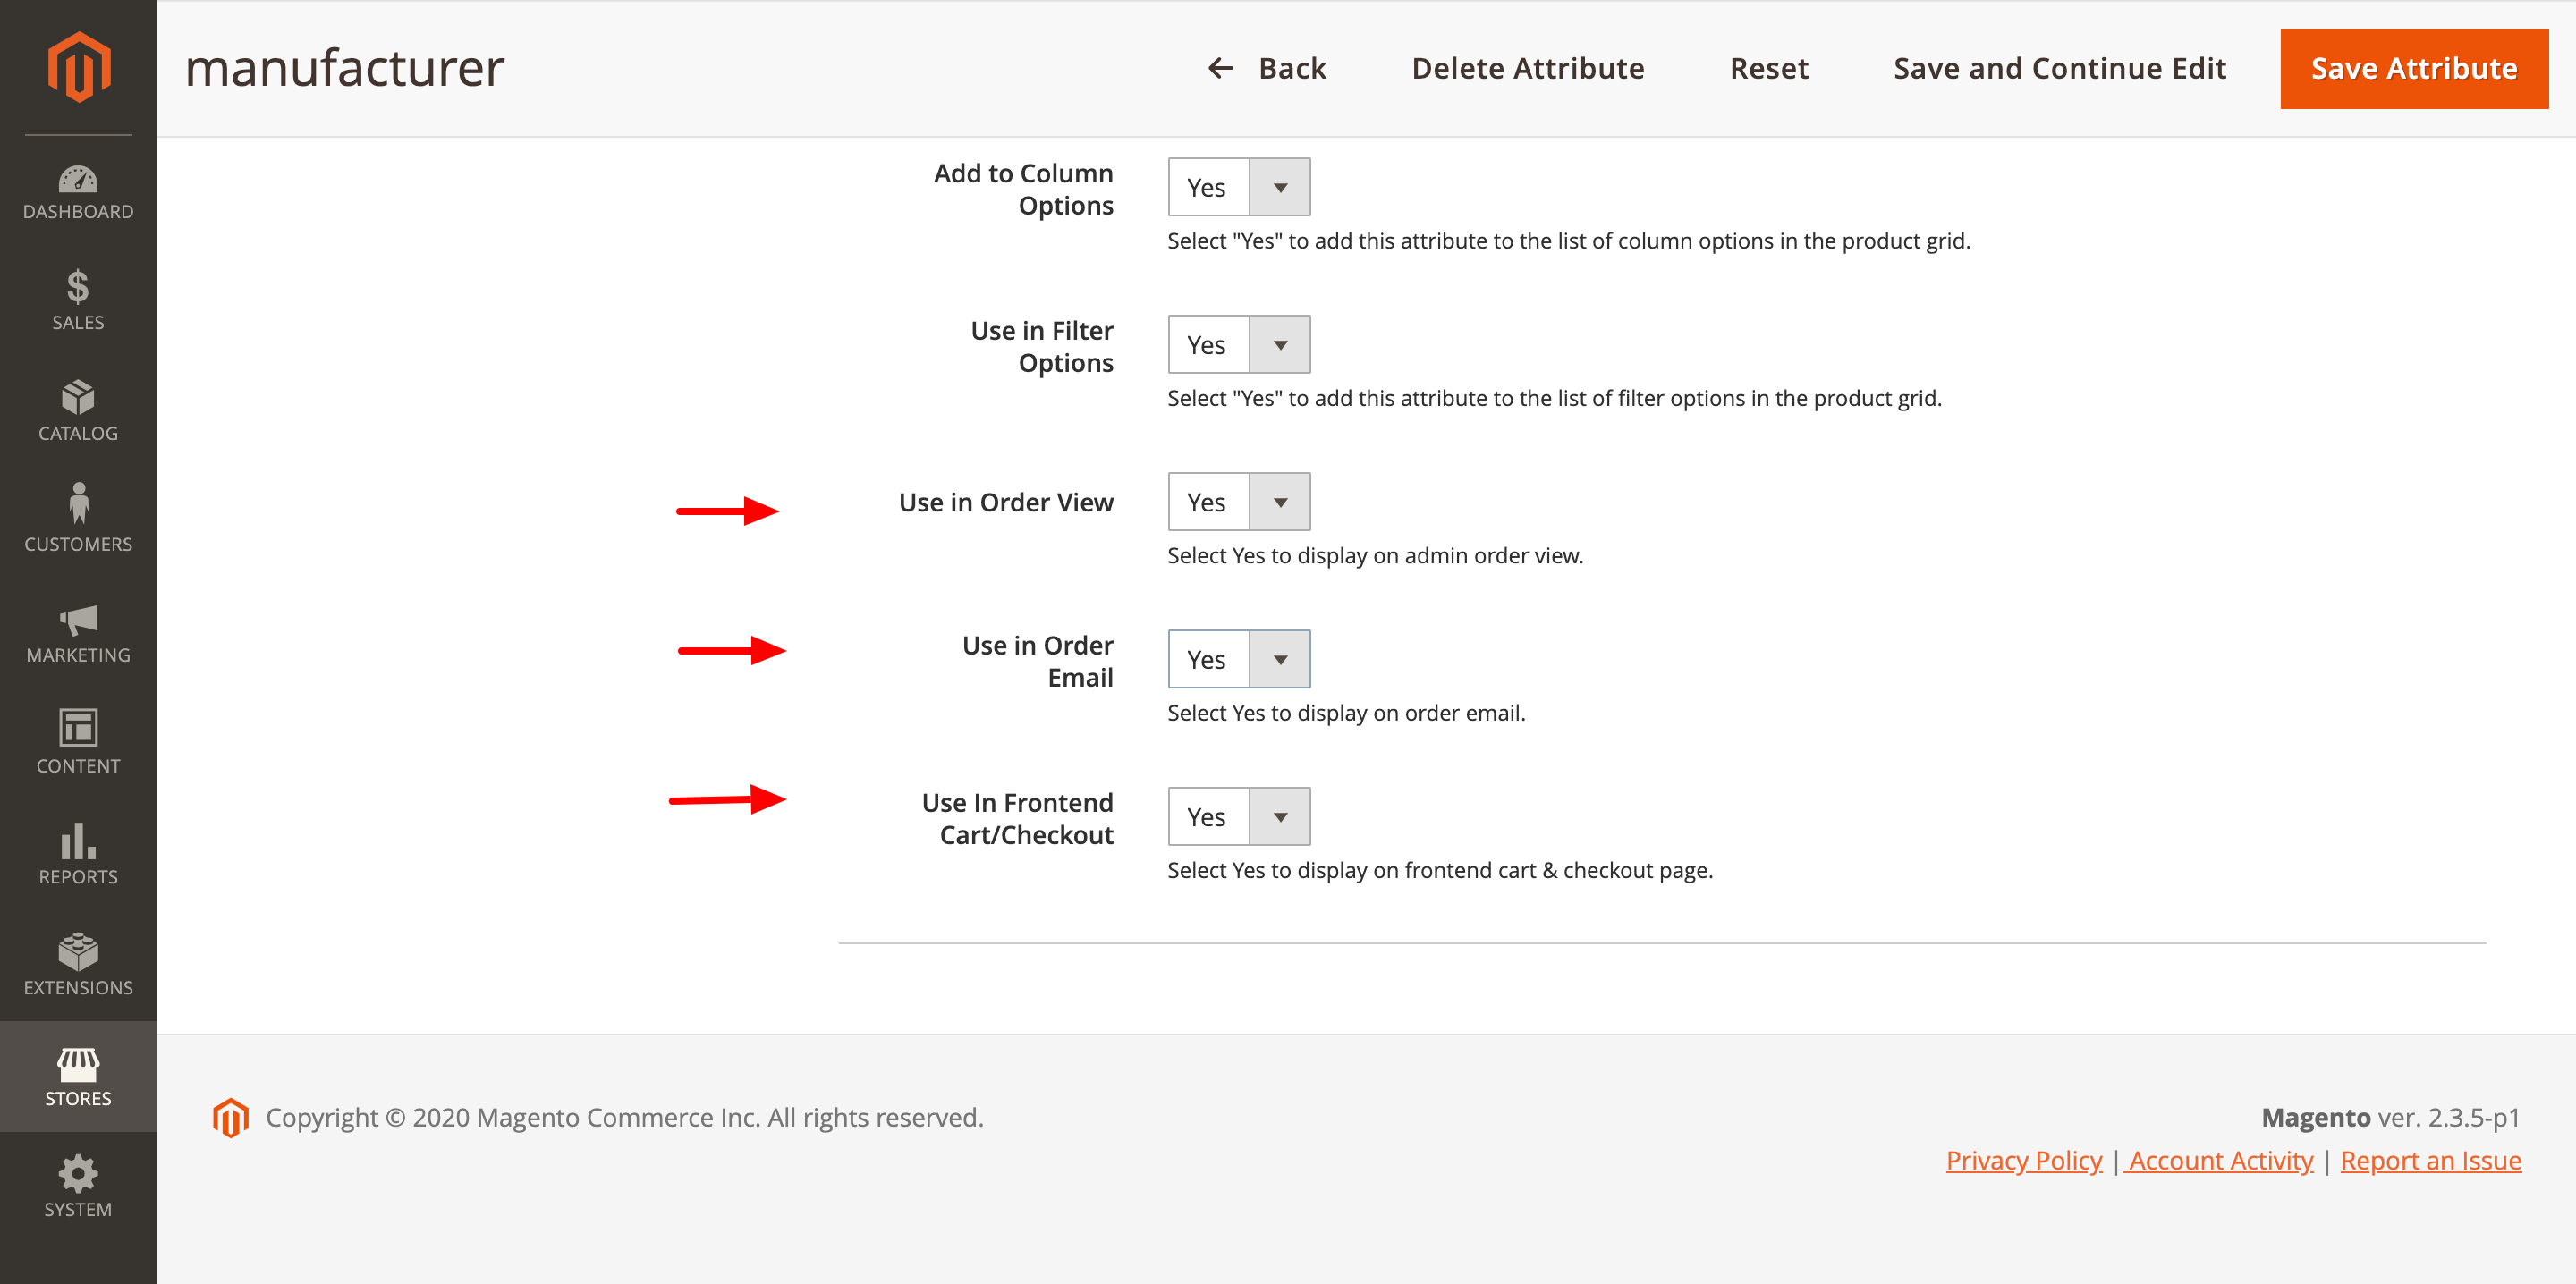
Task: Click the back arrow icon
Action: coord(1221,68)
